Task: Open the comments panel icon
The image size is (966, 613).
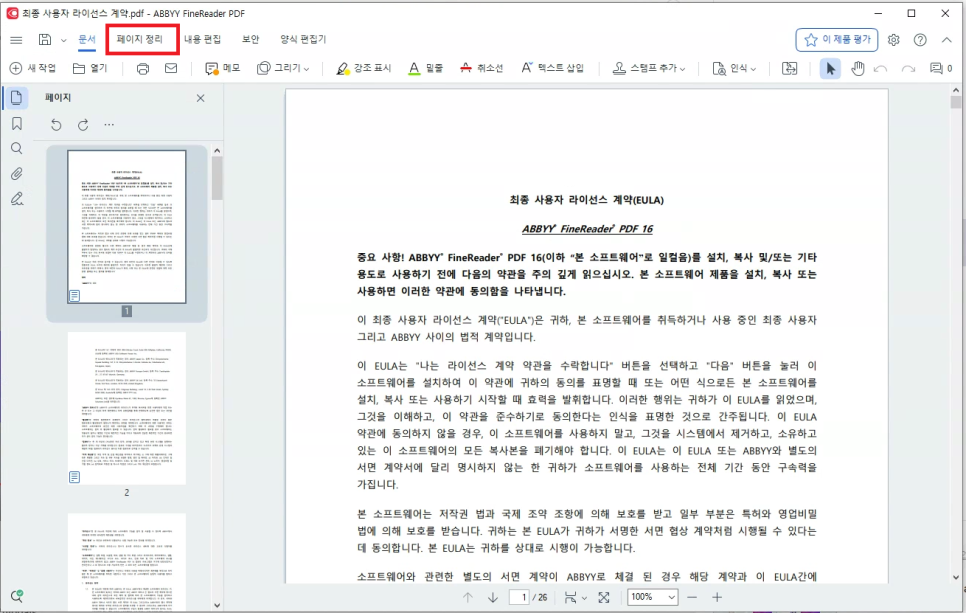Action: (x=941, y=68)
